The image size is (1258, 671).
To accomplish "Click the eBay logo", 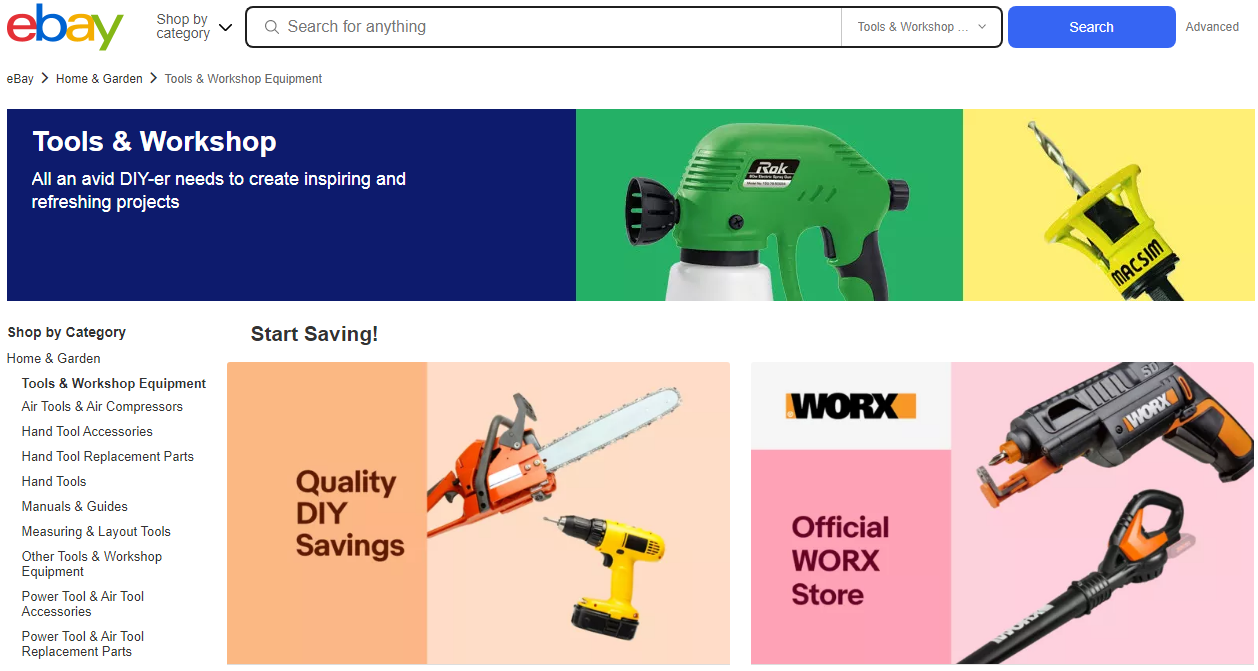I will (x=65, y=27).
